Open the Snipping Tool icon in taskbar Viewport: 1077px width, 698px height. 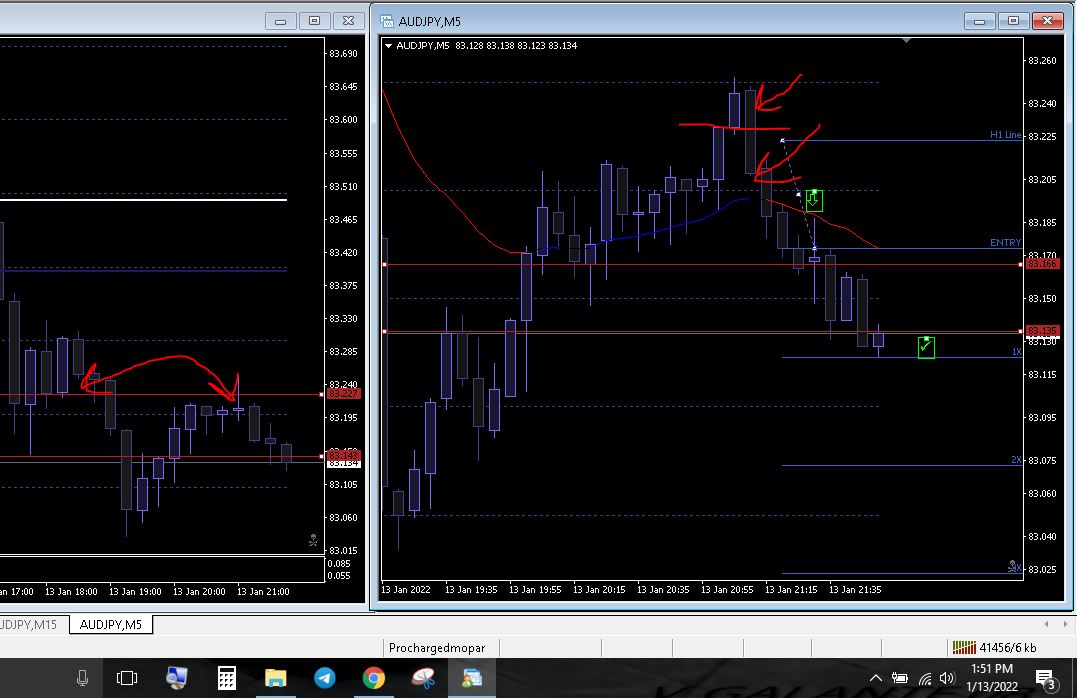click(423, 678)
